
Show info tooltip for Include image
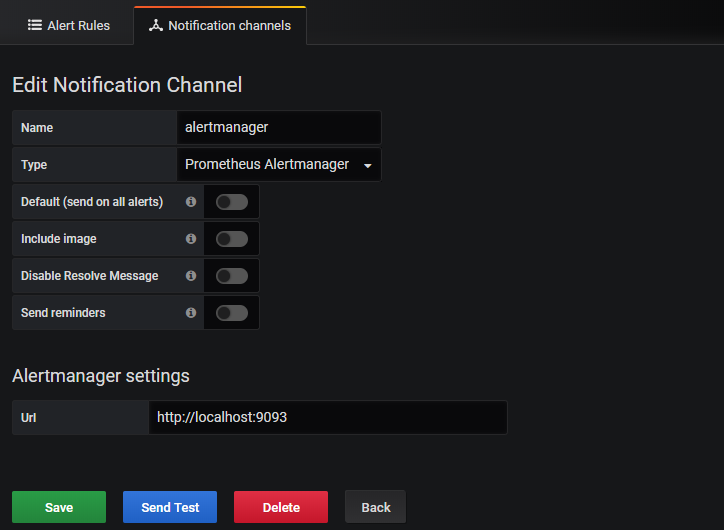tap(191, 239)
